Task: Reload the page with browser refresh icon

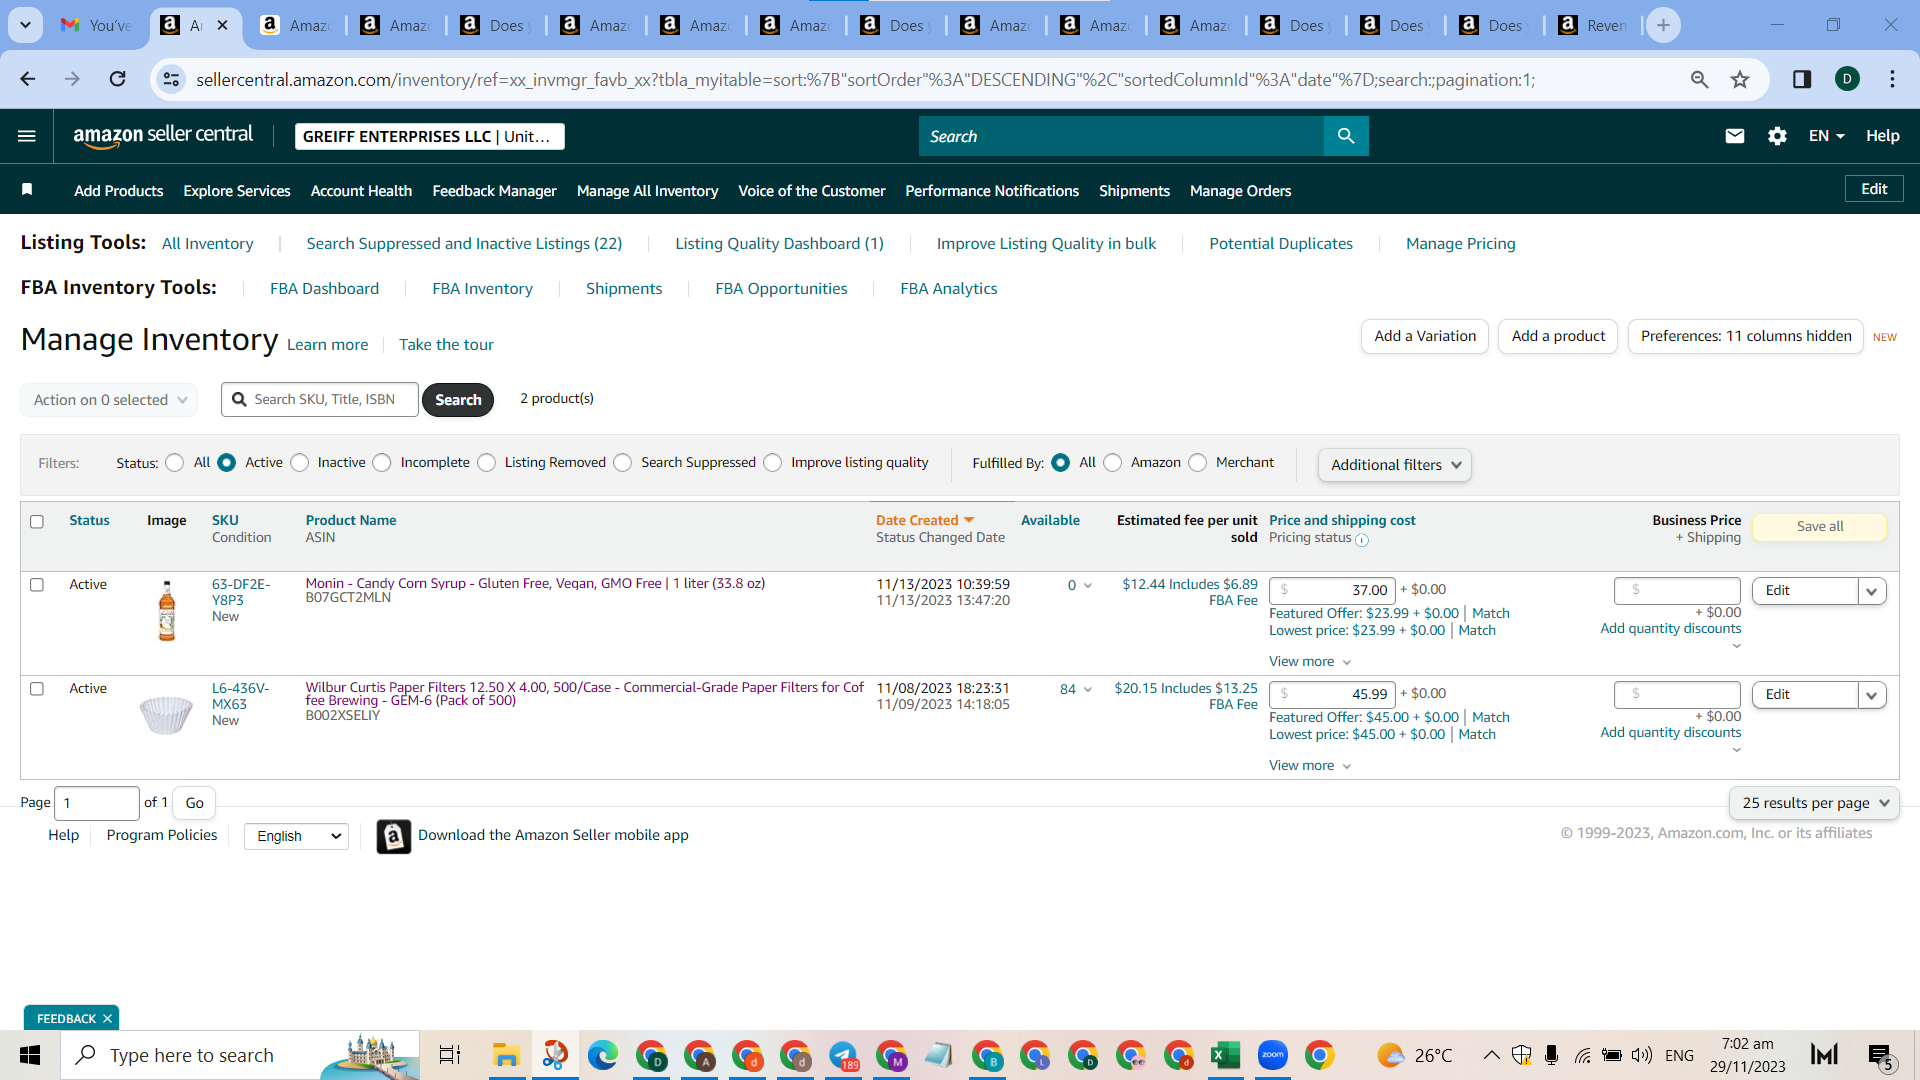Action: click(118, 79)
